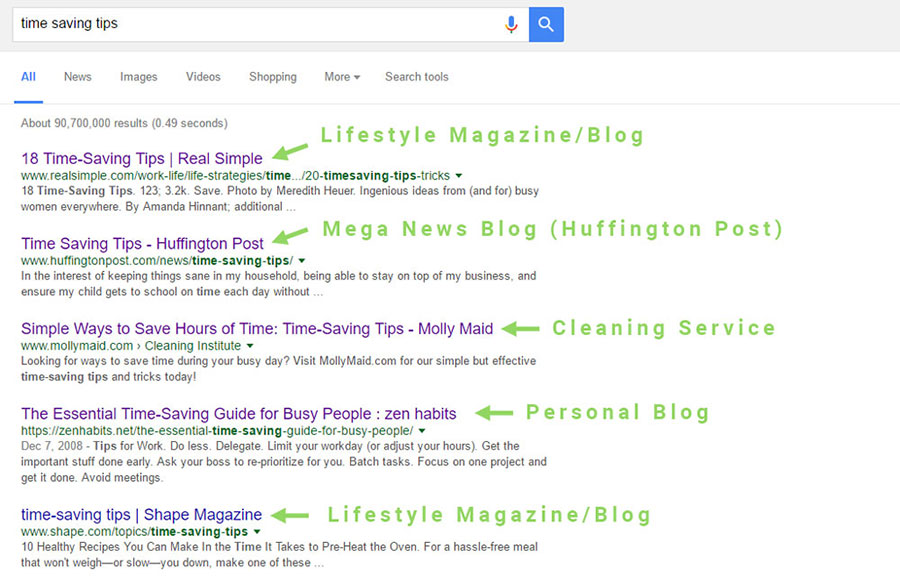Expand the arrow next to the realsimple.com URL
This screenshot has width=900, height=577.
(x=459, y=176)
